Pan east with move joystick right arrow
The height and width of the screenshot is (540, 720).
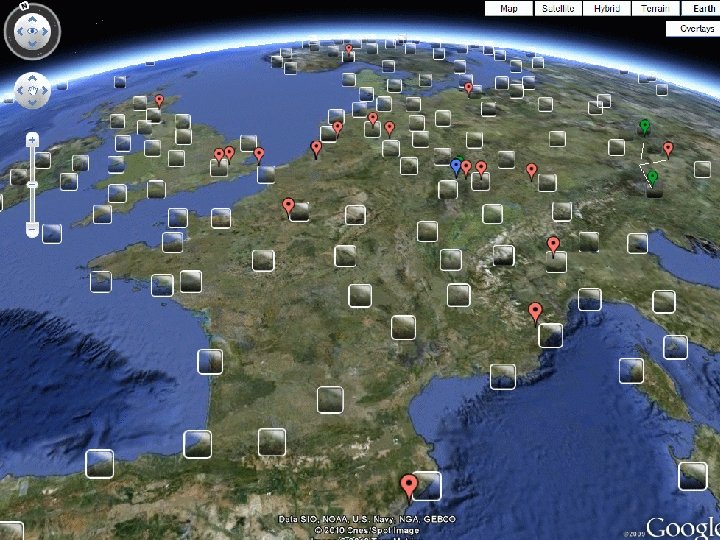point(45,90)
